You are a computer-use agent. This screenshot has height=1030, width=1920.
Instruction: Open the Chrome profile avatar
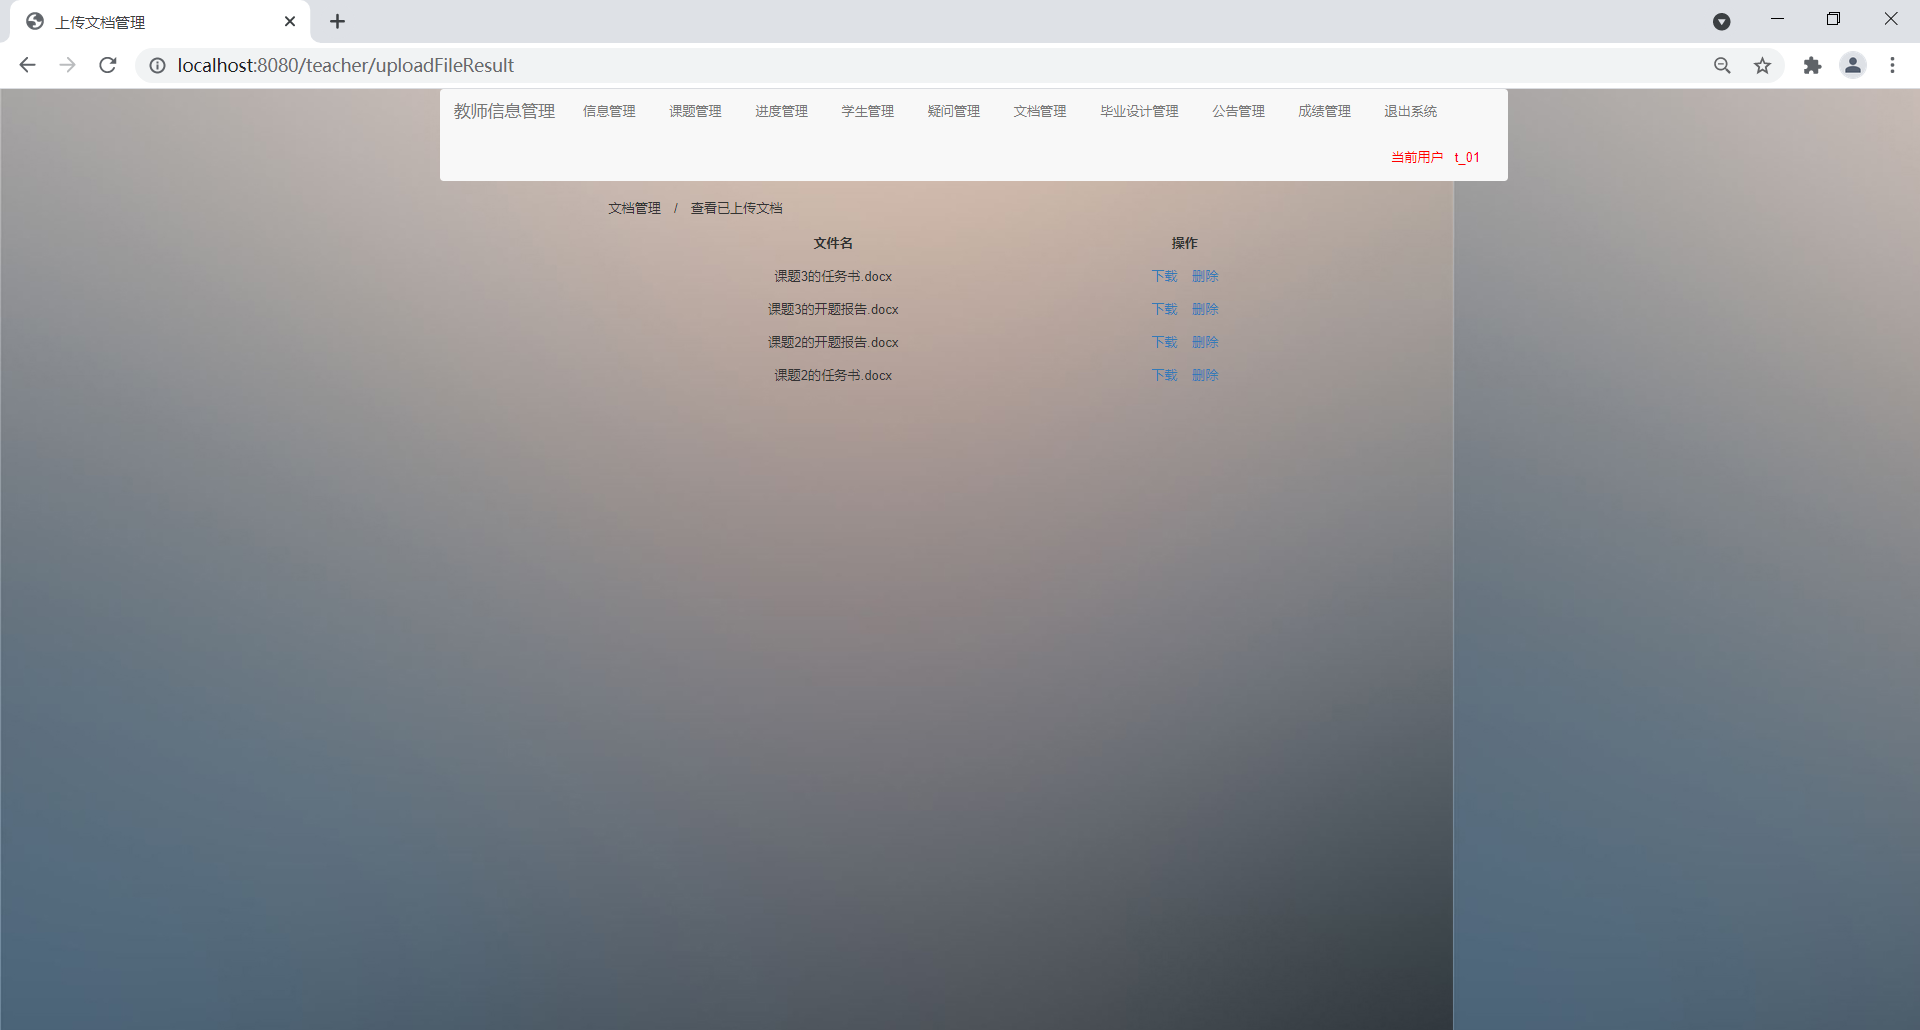click(x=1853, y=65)
